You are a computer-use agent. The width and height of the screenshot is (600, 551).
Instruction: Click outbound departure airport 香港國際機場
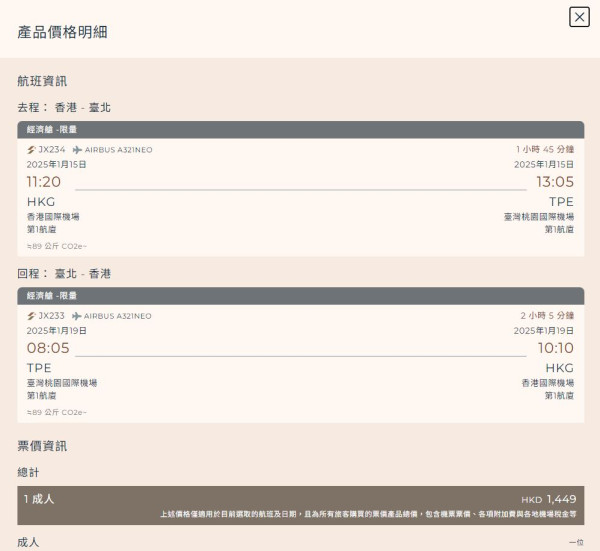(x=53, y=217)
